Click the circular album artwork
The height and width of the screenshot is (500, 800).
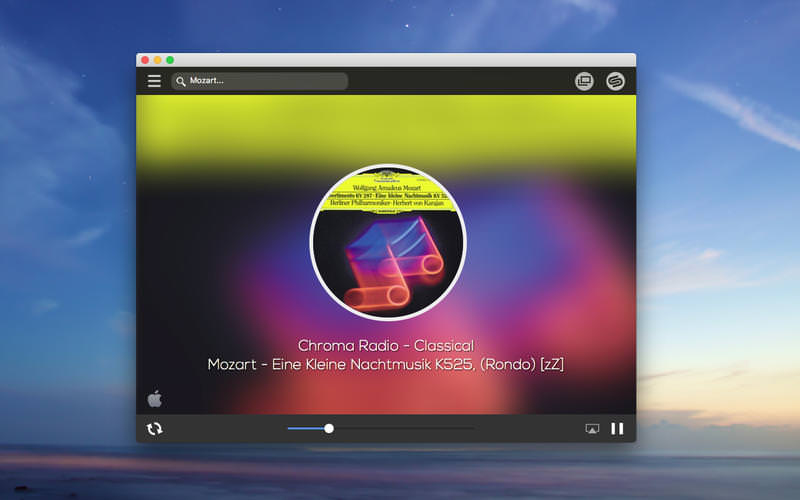pyautogui.click(x=388, y=242)
